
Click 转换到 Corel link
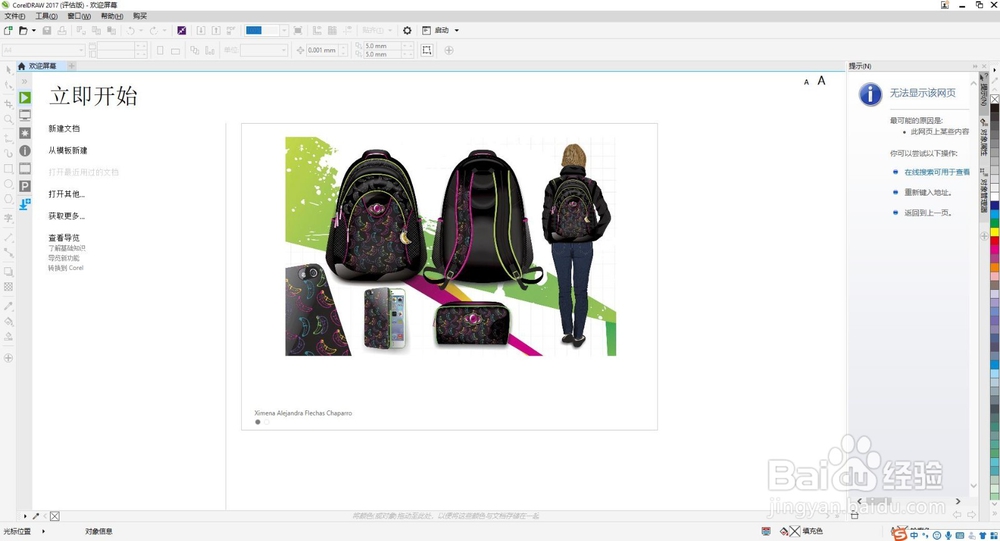click(66, 268)
